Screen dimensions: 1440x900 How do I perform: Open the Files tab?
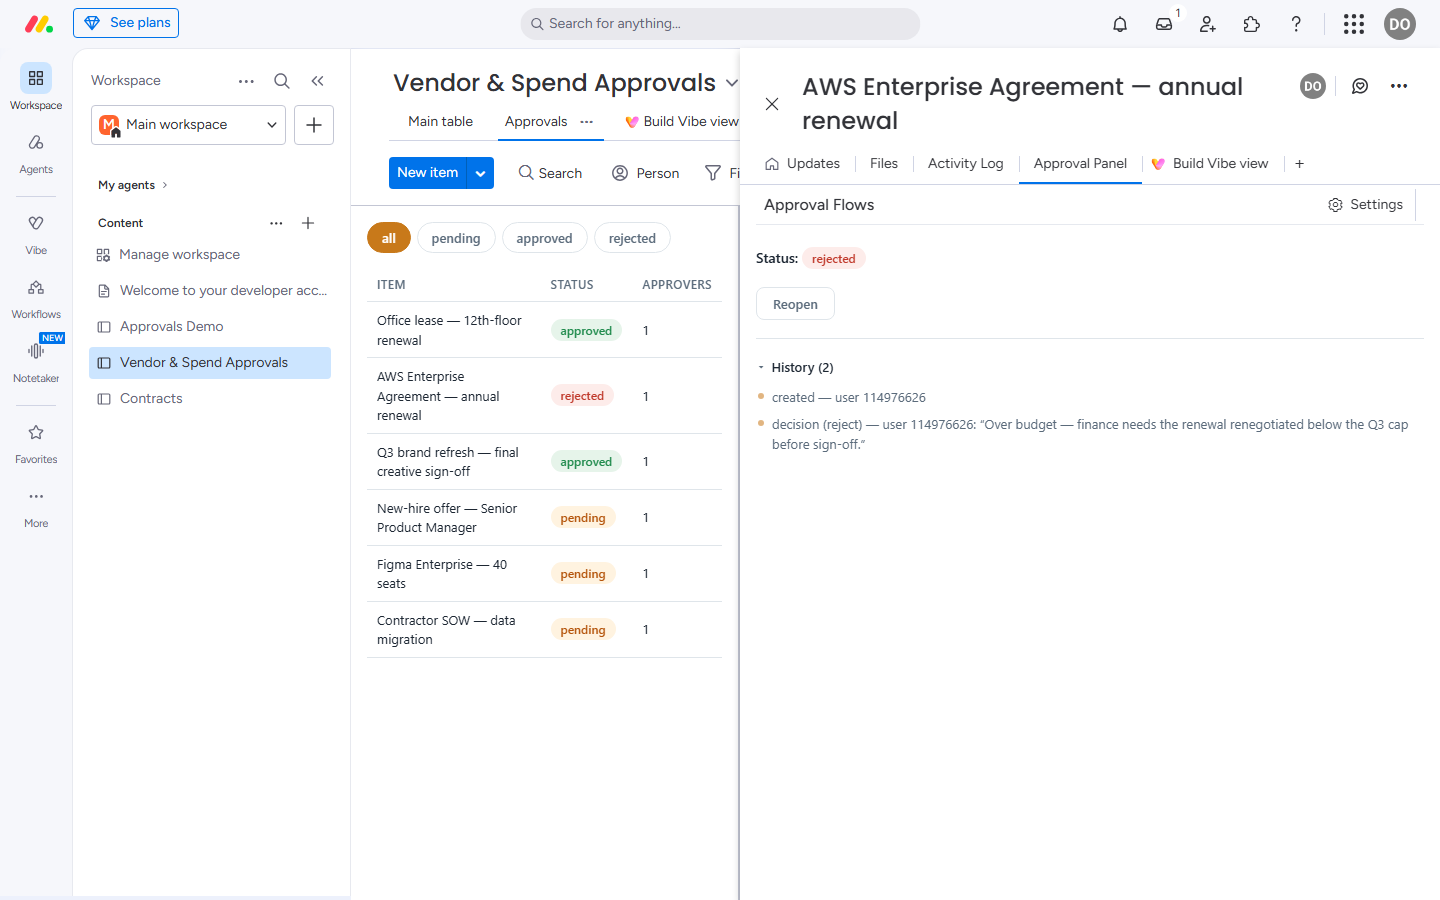coord(884,164)
